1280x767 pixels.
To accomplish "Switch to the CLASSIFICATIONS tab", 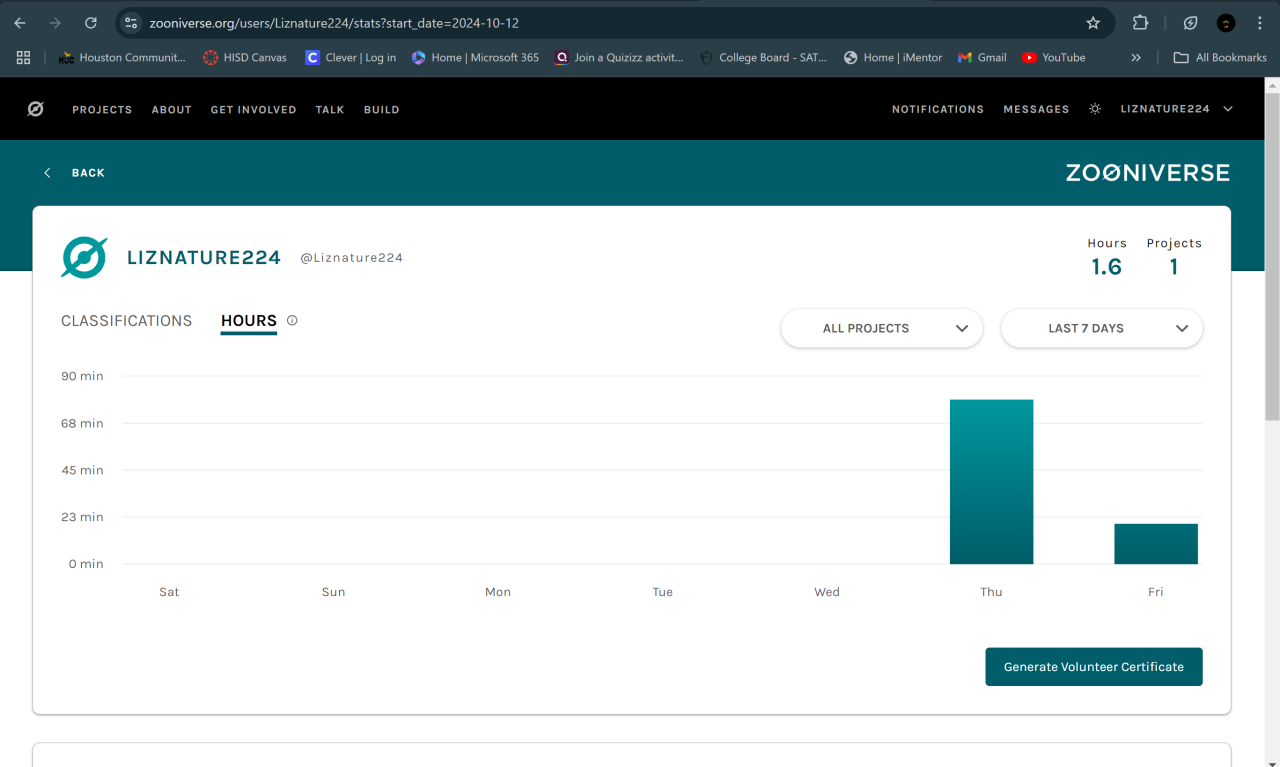I will 126,321.
